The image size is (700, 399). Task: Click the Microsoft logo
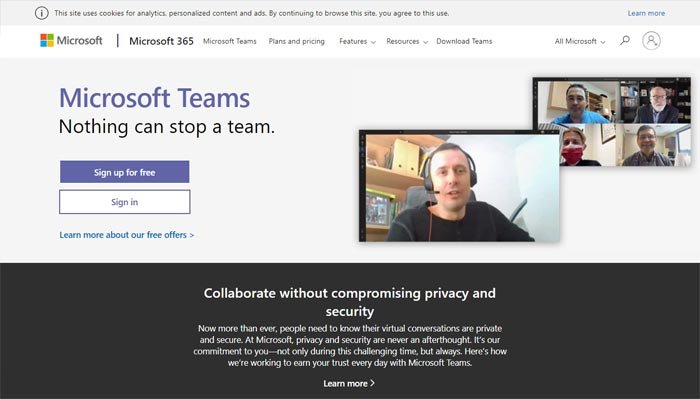[71, 41]
